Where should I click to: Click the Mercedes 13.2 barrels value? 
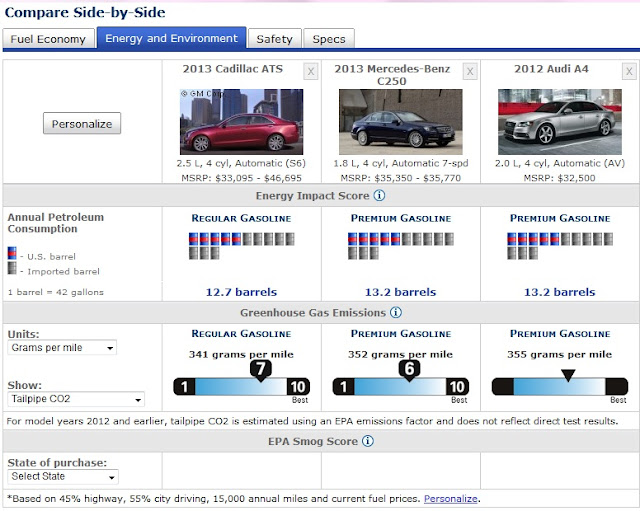tap(400, 292)
